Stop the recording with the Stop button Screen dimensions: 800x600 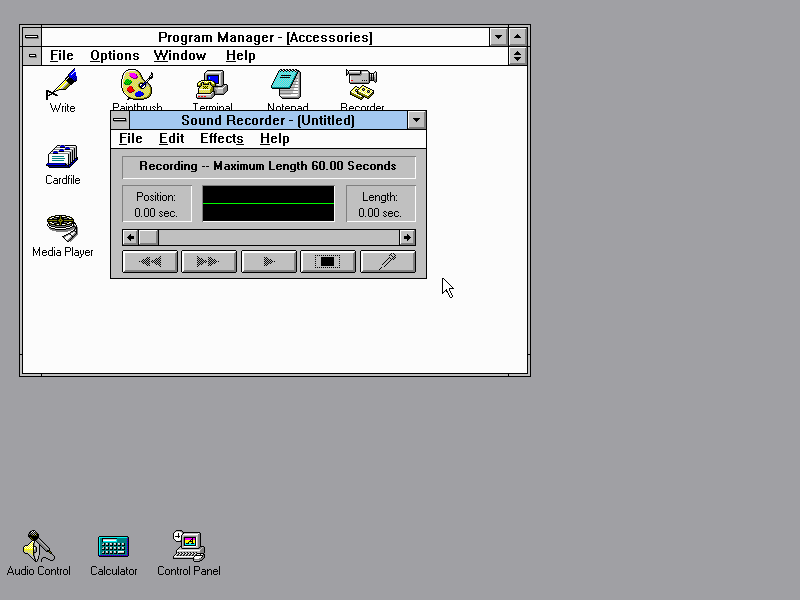pyautogui.click(x=328, y=262)
